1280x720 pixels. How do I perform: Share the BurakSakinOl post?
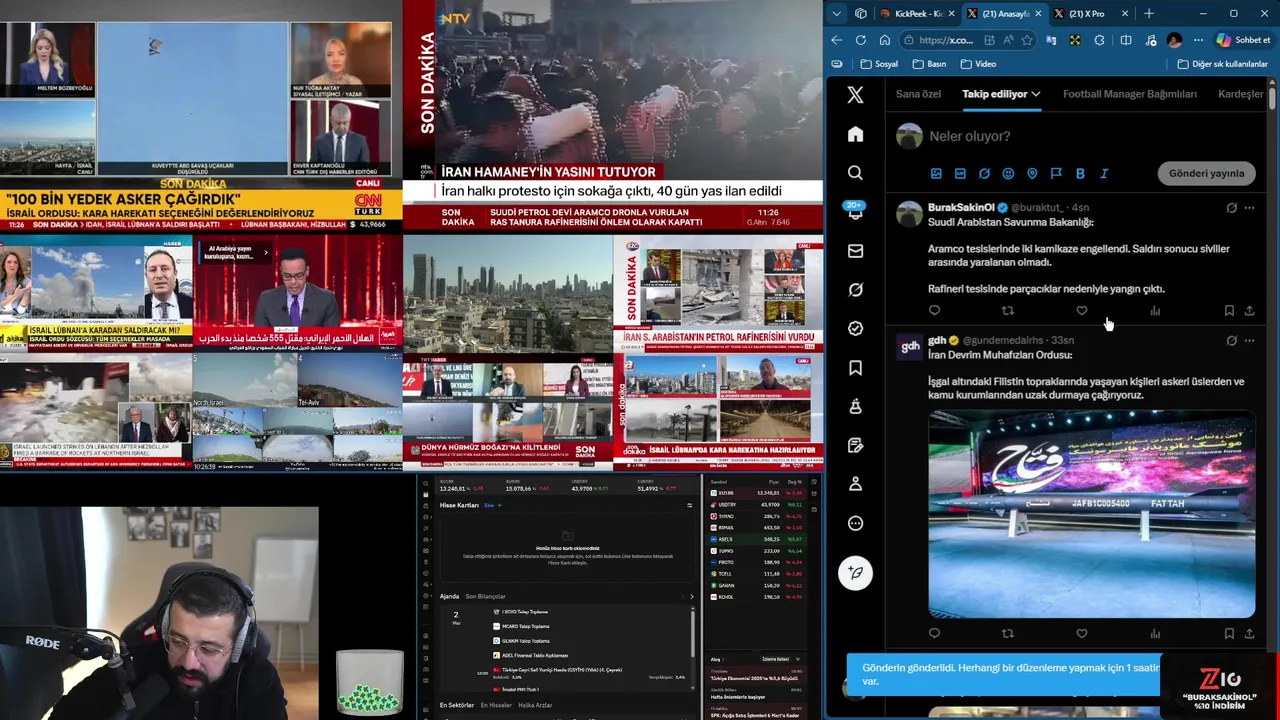coord(1249,311)
